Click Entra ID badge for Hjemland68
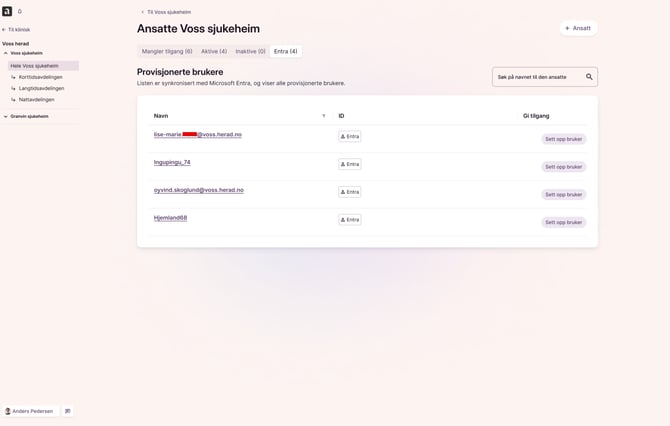The width and height of the screenshot is (670, 426). pos(349,220)
